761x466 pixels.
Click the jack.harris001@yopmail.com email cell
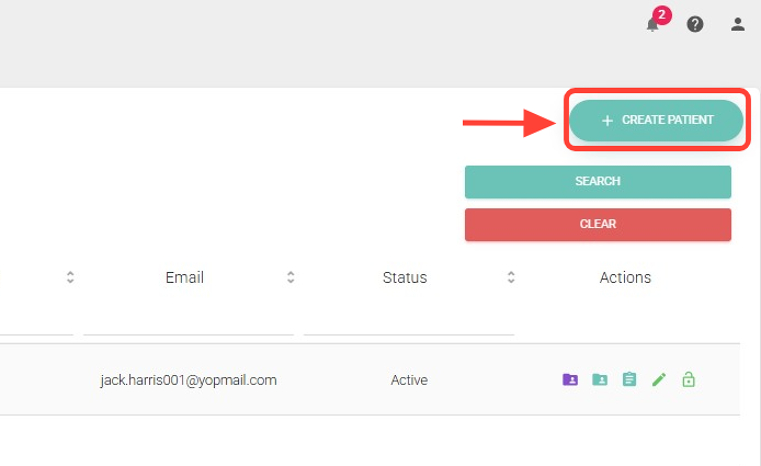point(188,380)
